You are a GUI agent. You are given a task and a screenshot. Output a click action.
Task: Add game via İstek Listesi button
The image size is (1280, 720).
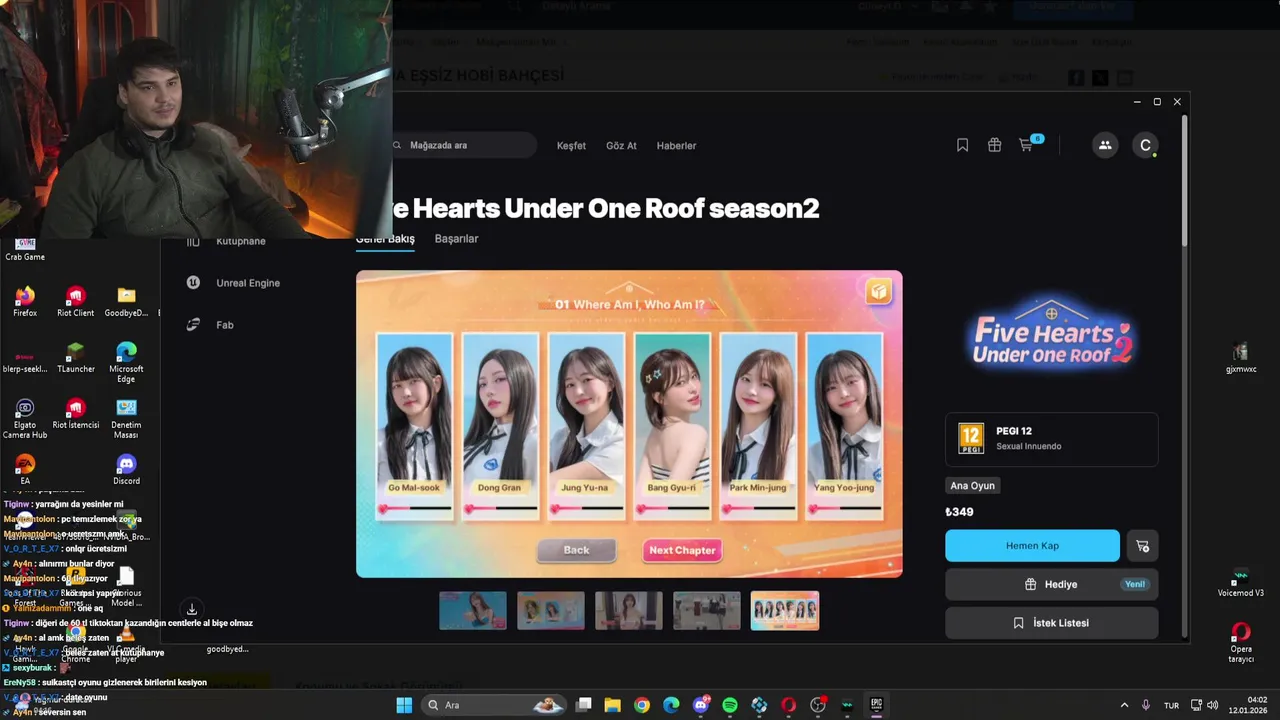1051,623
